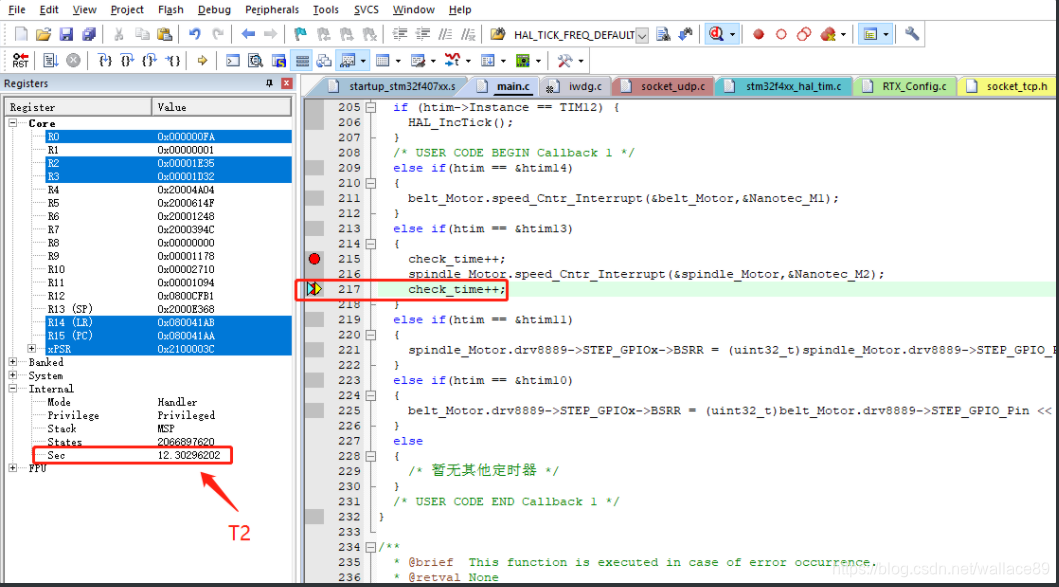Open the Command Window icon
The image size is (1059, 587).
click(231, 60)
